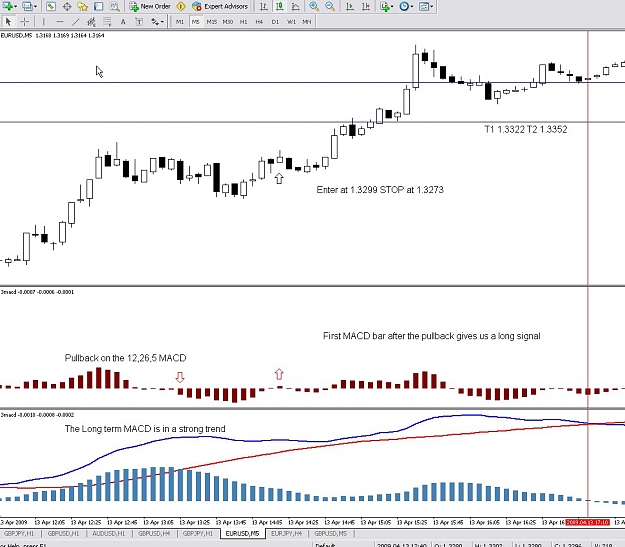This screenshot has width=625, height=547.
Task: Open the Navigator favorites icon
Action: pos(83,6)
